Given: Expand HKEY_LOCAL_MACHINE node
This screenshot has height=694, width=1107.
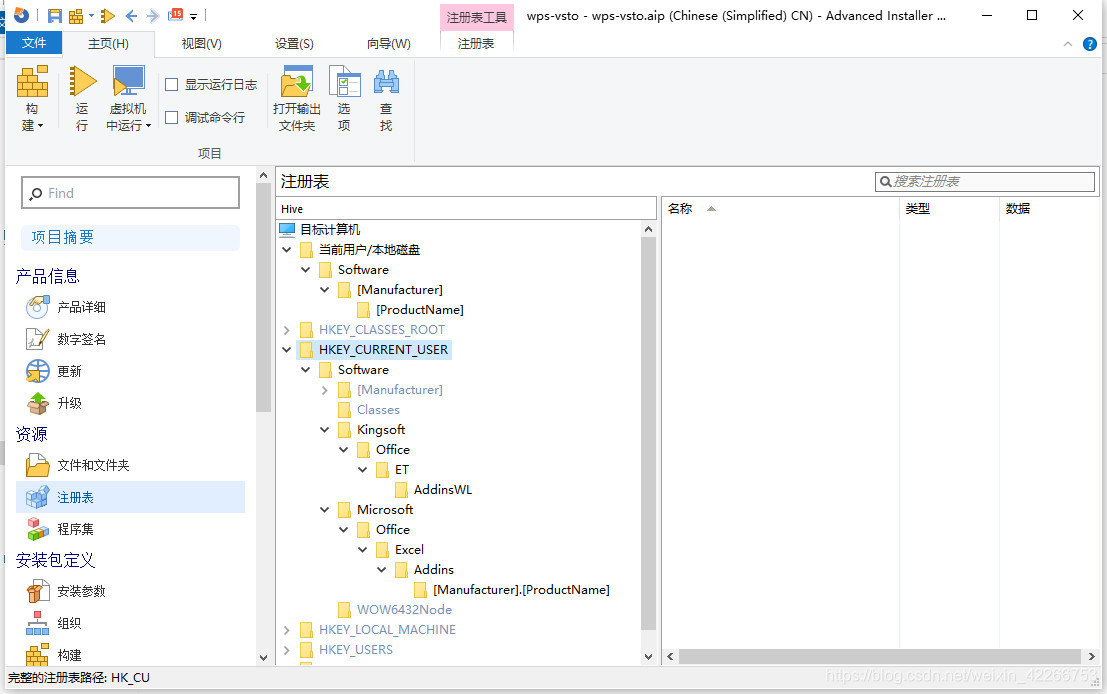Looking at the screenshot, I should tap(287, 630).
